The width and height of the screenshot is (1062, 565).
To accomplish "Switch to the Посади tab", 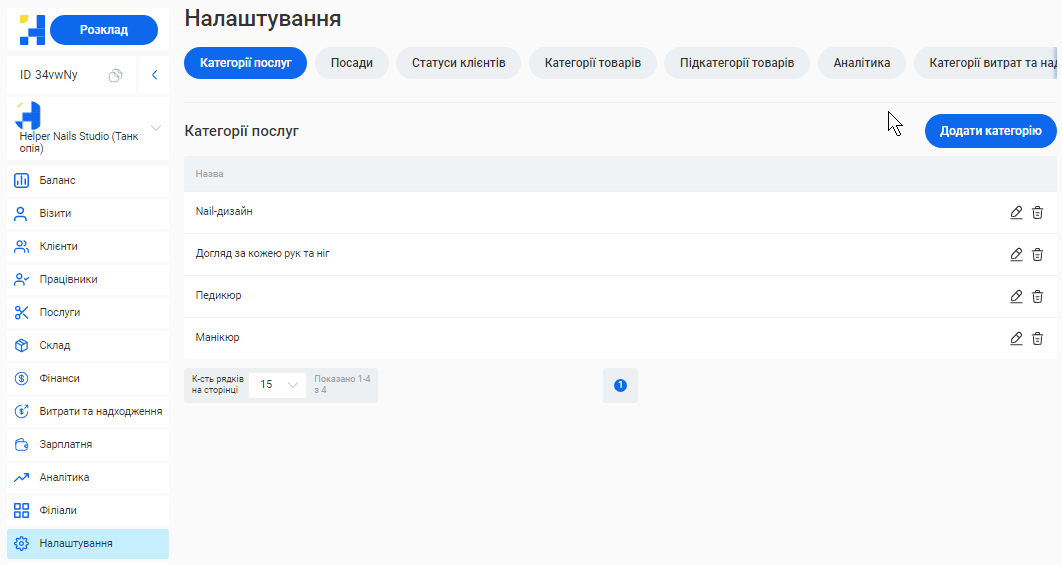I will pos(352,63).
